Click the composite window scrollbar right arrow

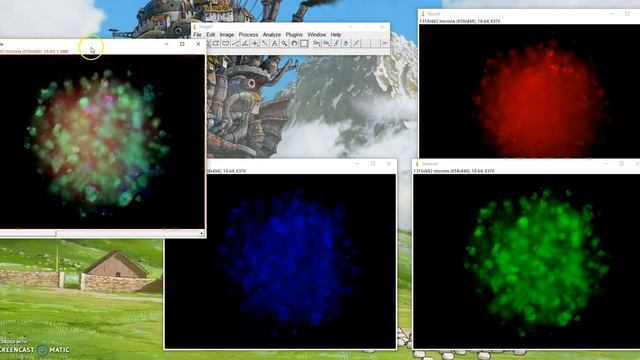(x=202, y=233)
